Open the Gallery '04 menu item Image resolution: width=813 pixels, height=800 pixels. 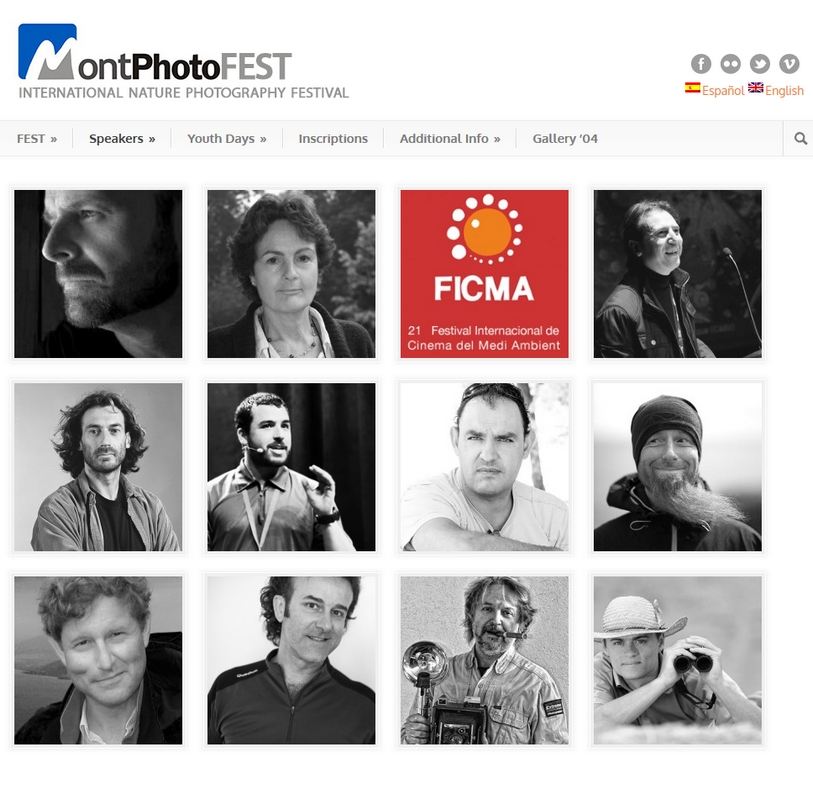565,138
